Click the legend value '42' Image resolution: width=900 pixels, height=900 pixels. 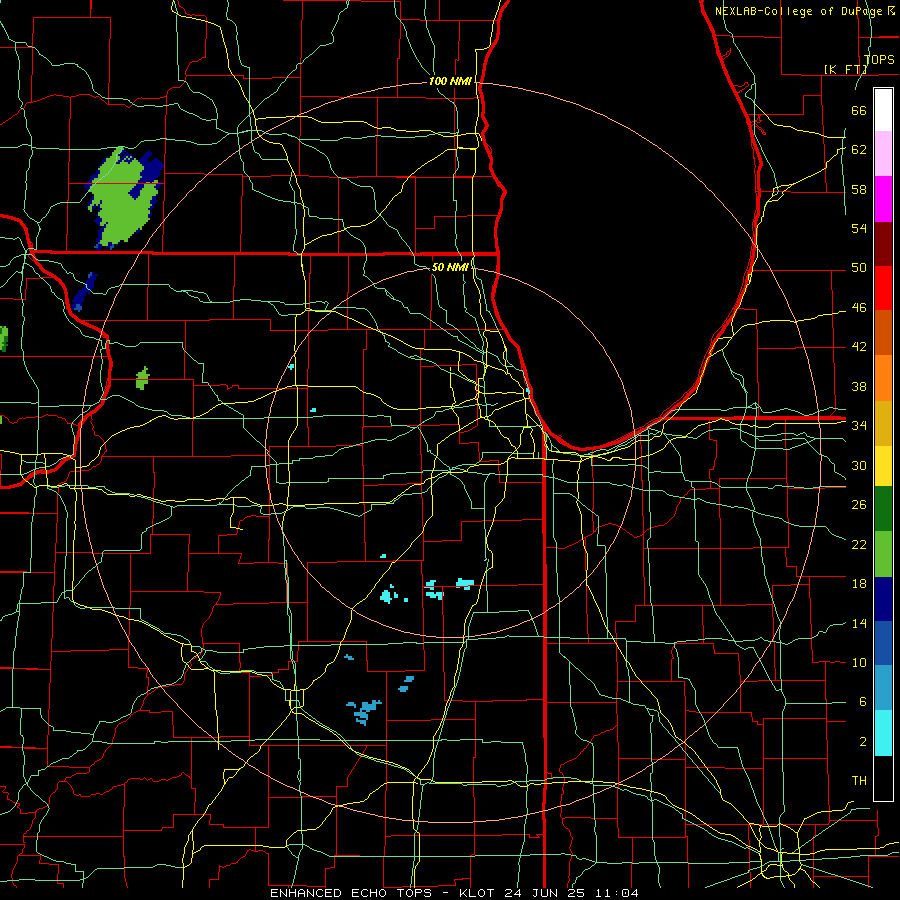[x=859, y=346]
